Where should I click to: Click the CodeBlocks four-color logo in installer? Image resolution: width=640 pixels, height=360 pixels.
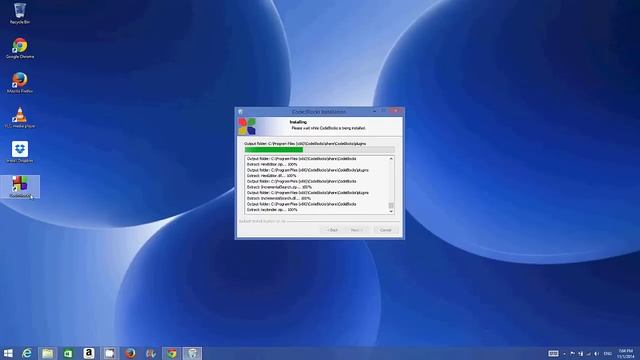click(x=247, y=126)
